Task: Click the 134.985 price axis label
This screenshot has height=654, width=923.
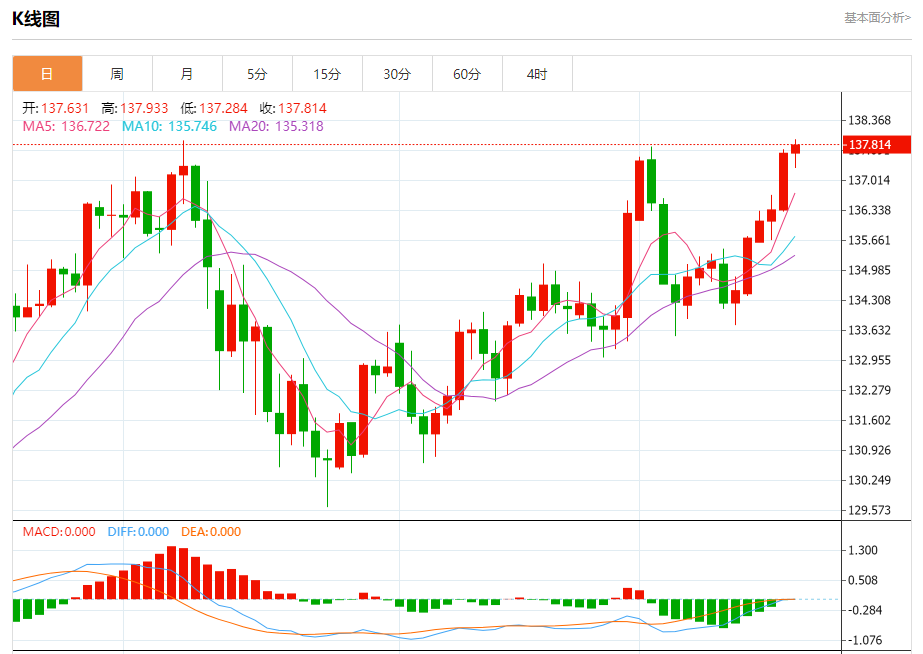Action: [869, 270]
